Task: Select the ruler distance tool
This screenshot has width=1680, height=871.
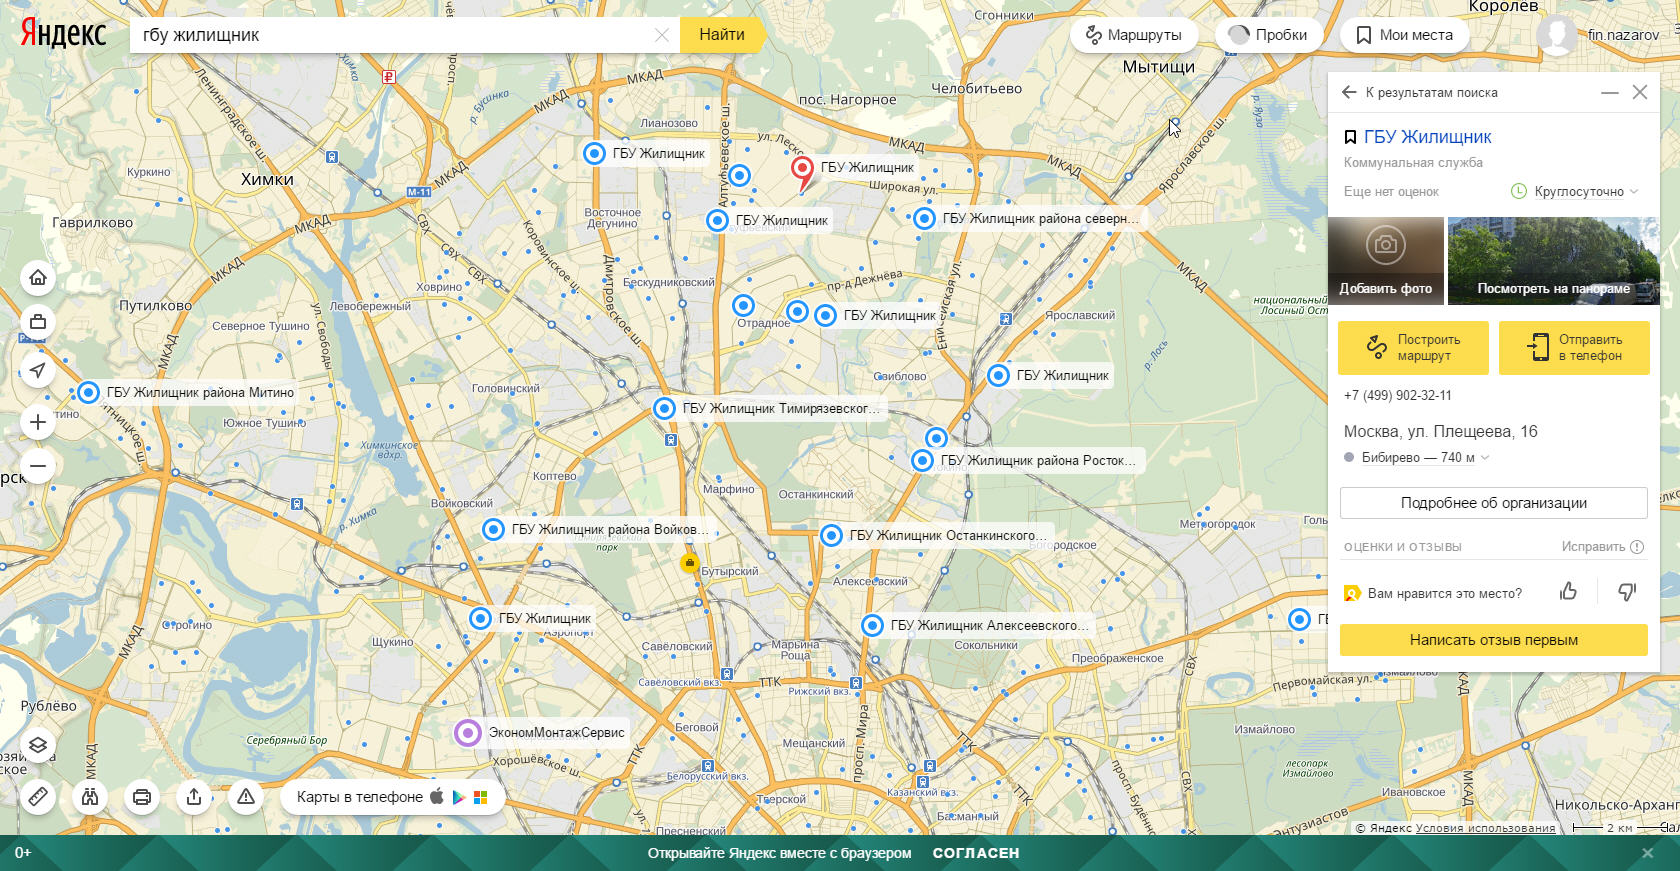Action: [38, 797]
